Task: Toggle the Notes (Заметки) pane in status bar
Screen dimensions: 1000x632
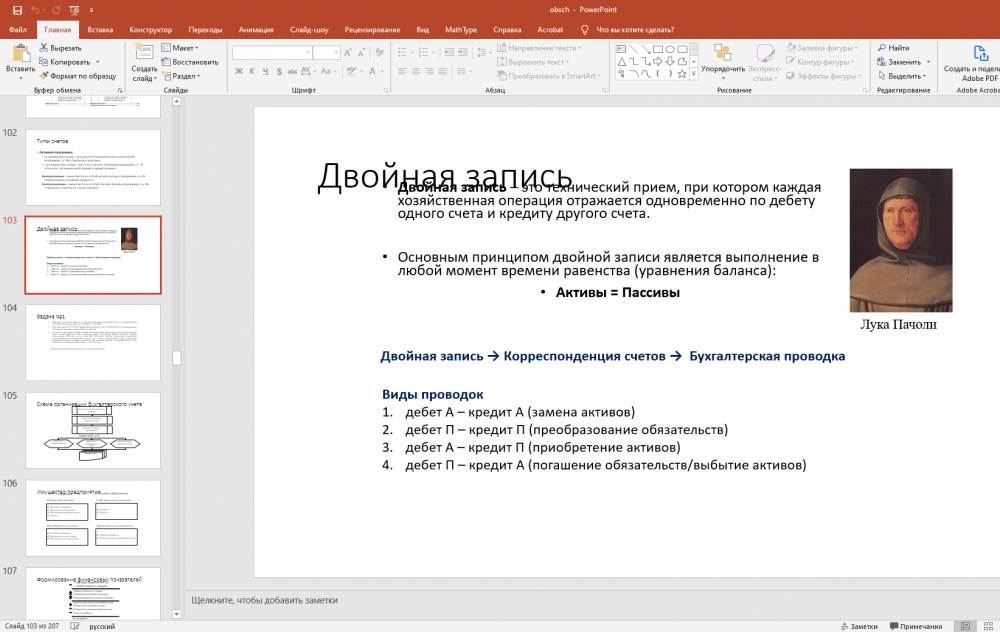Action: 857,626
